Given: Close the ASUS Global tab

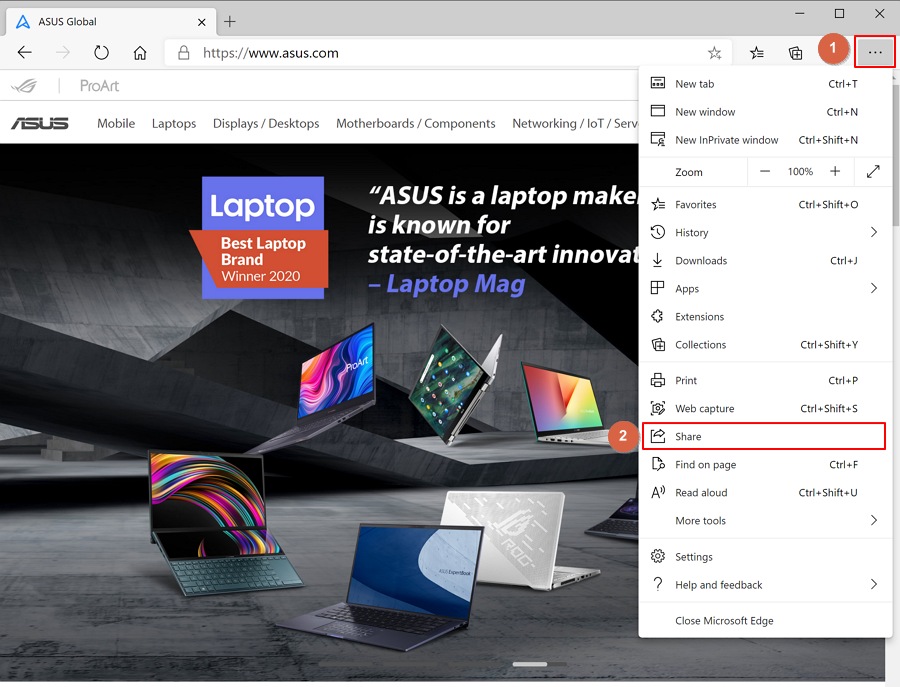Looking at the screenshot, I should pos(201,22).
